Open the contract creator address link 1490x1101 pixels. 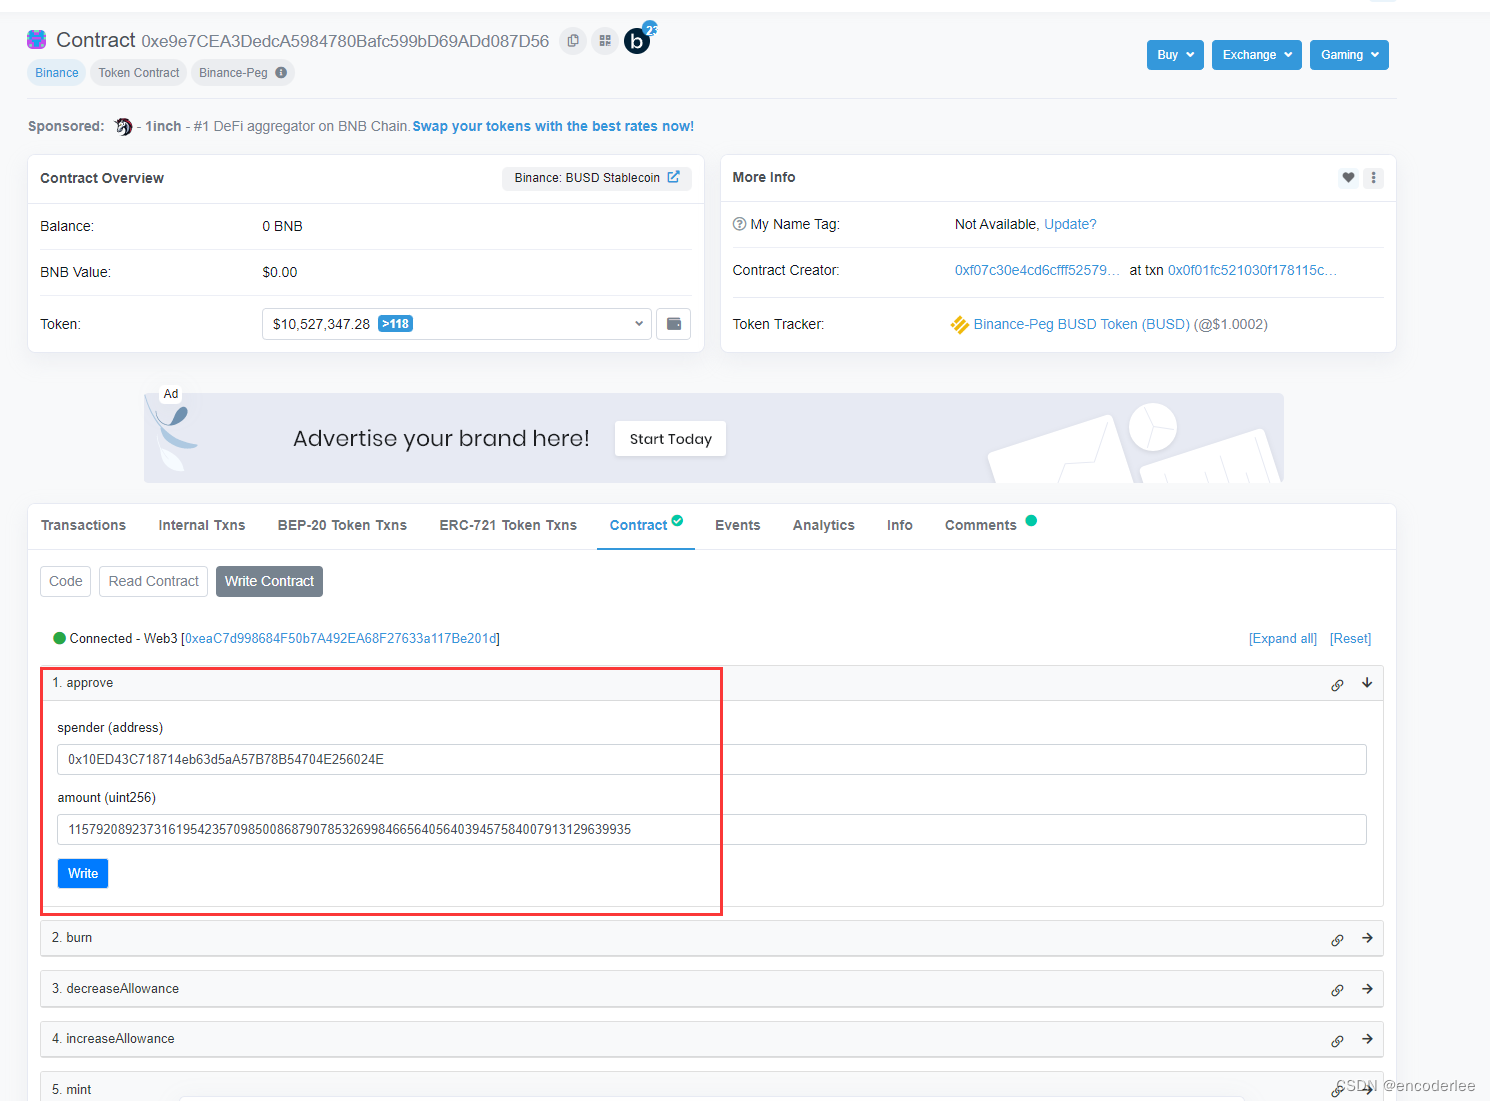[x=1038, y=270]
